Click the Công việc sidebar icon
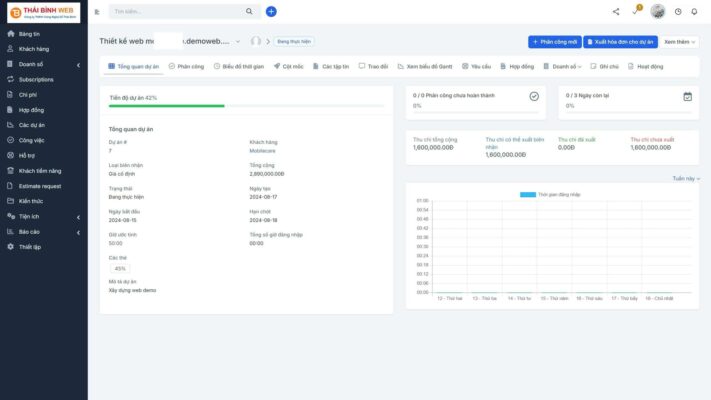 tap(10, 140)
